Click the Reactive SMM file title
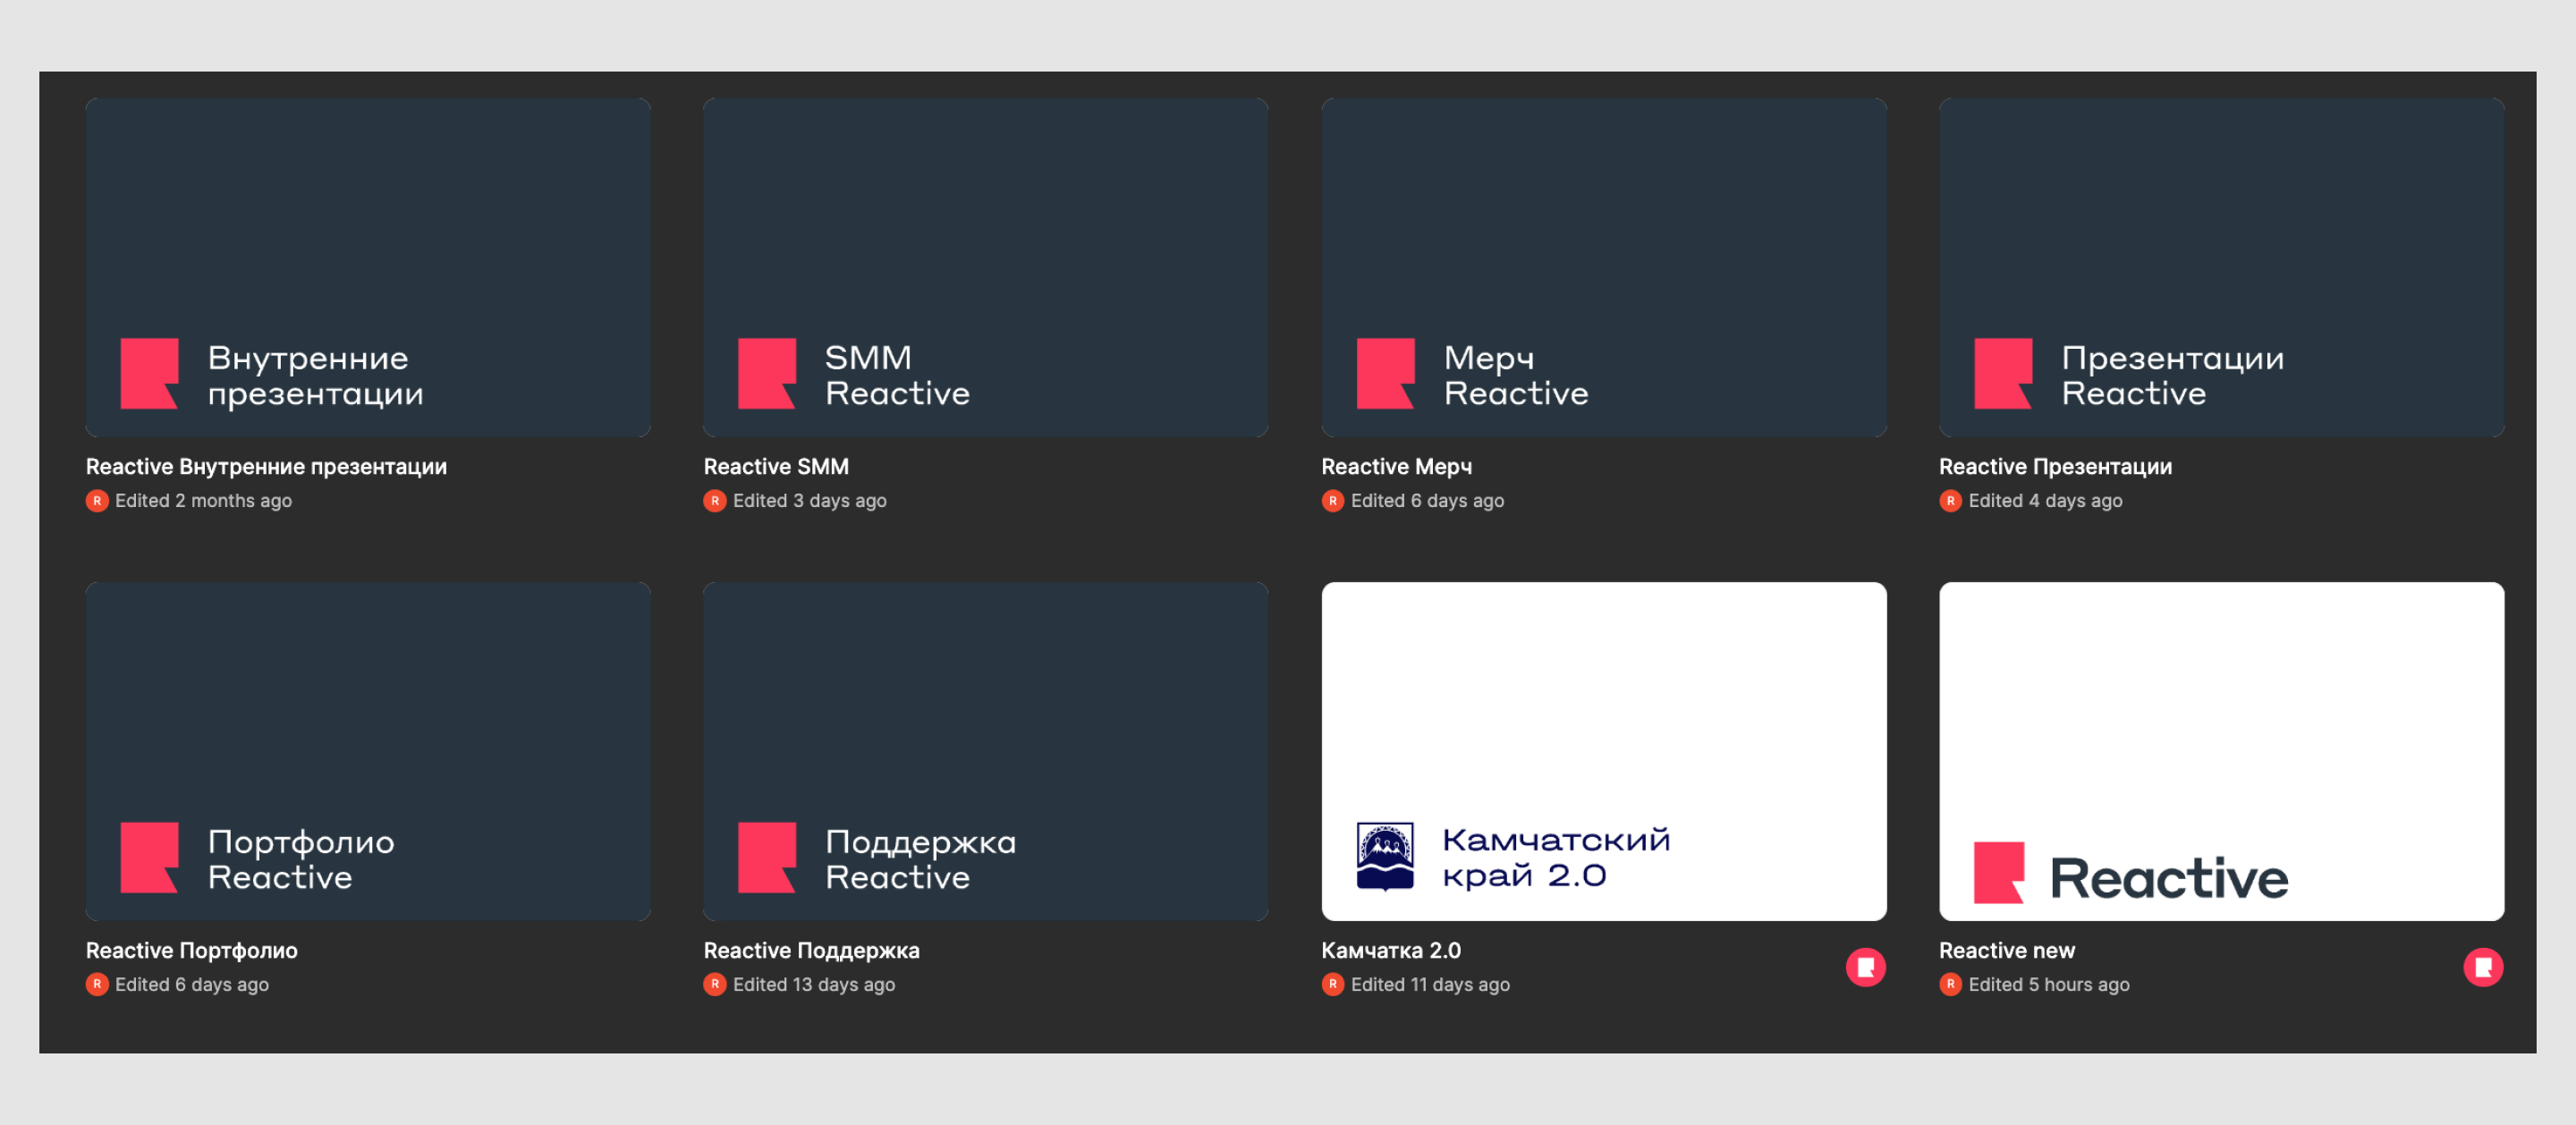 [x=776, y=467]
